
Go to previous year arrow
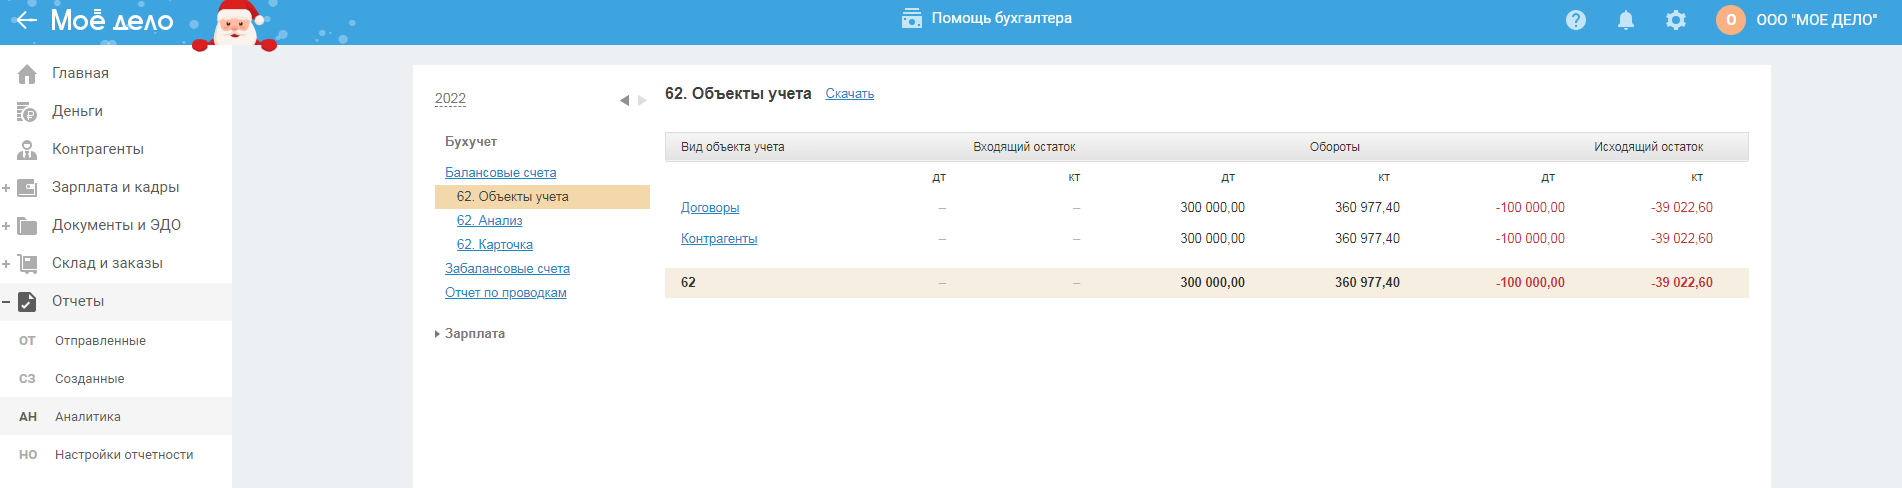point(624,100)
